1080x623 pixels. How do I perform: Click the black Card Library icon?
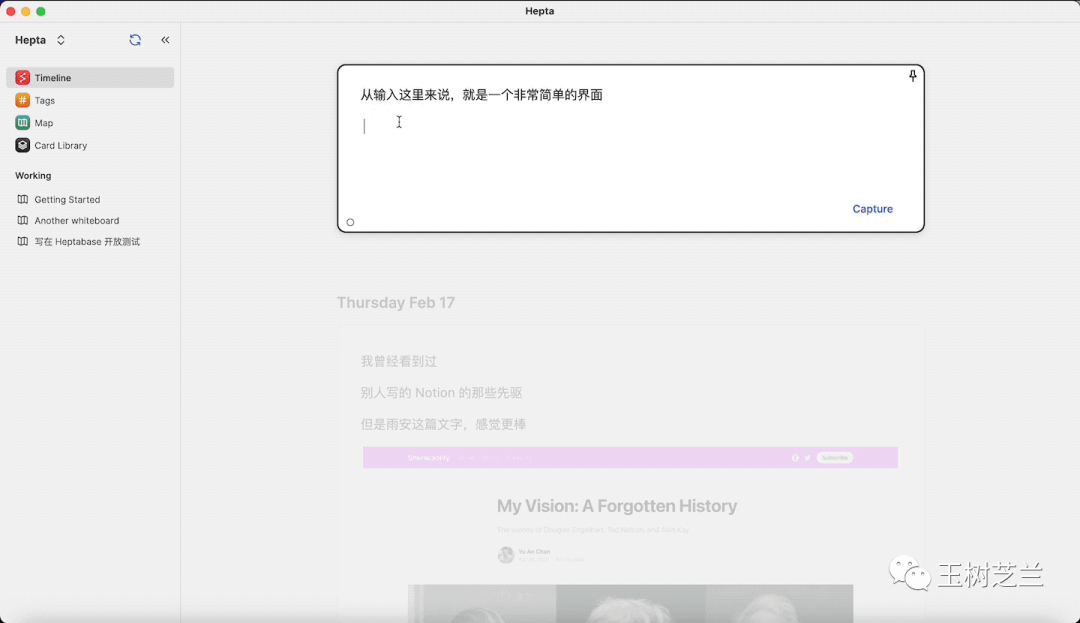point(23,145)
